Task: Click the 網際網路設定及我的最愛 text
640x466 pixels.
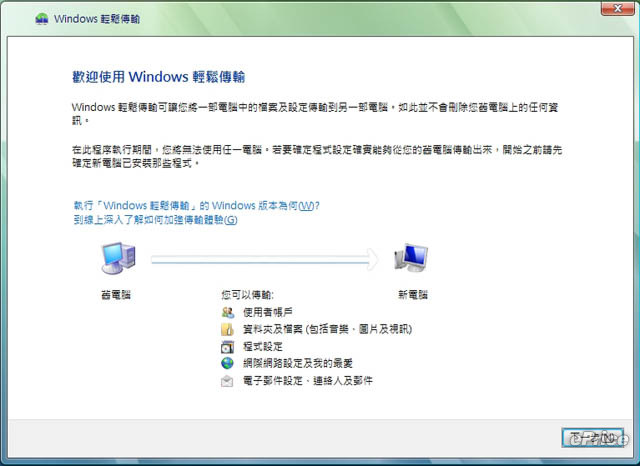Action: pos(298,363)
